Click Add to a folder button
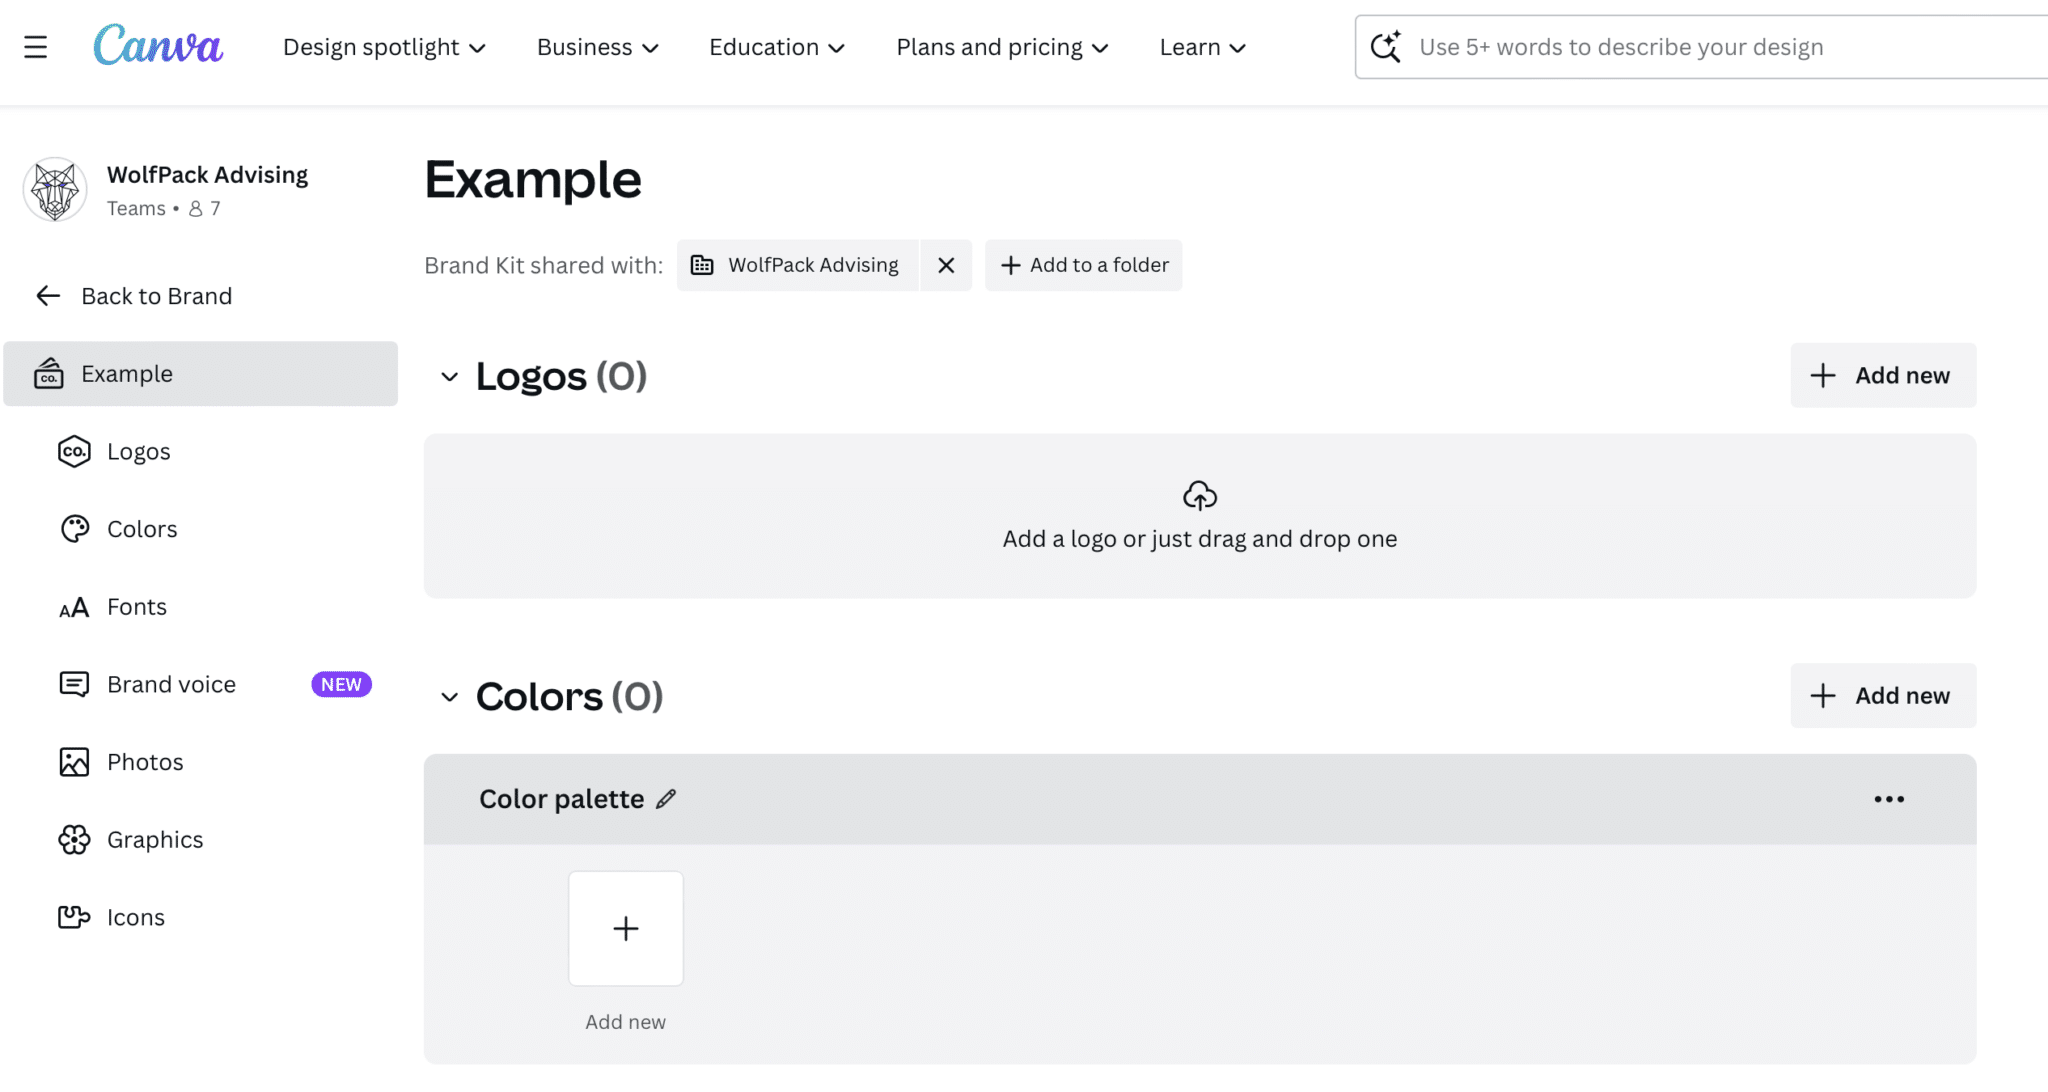This screenshot has height=1092, width=2048. click(x=1082, y=264)
